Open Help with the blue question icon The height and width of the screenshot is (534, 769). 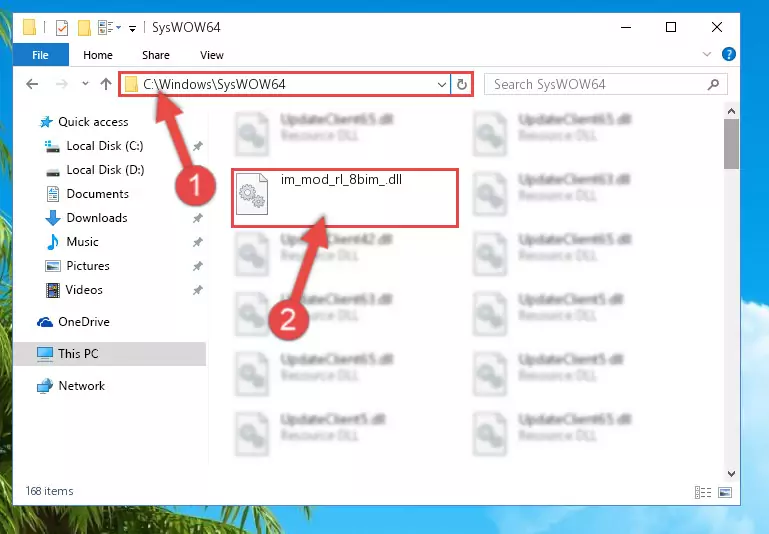[728, 54]
